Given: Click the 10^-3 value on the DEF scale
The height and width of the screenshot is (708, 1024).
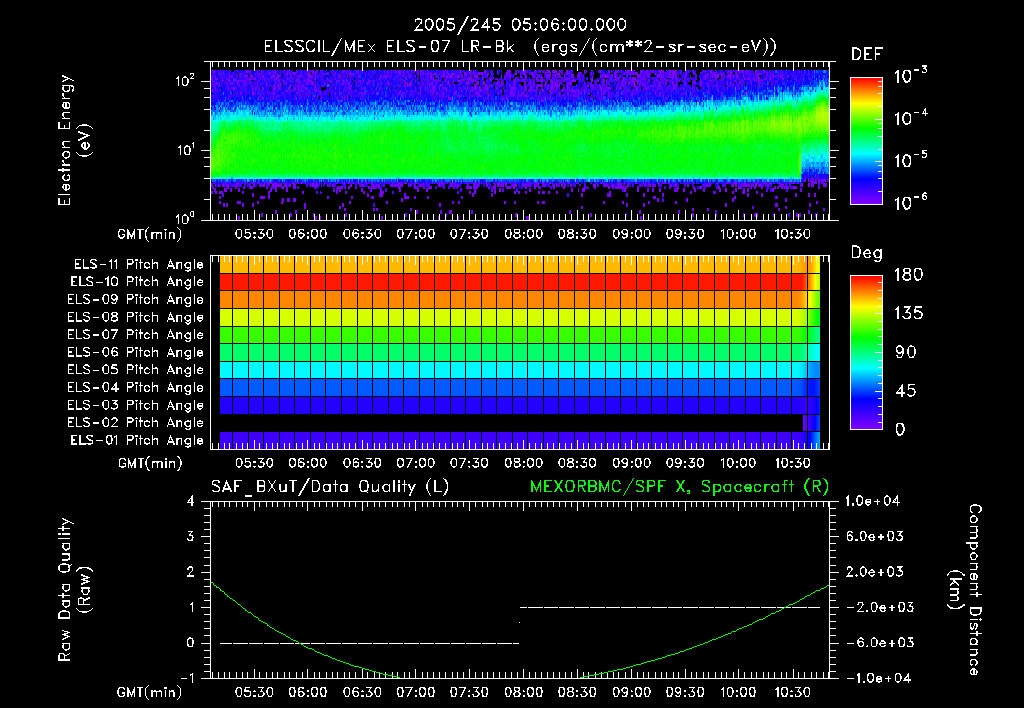Looking at the screenshot, I should click(910, 76).
